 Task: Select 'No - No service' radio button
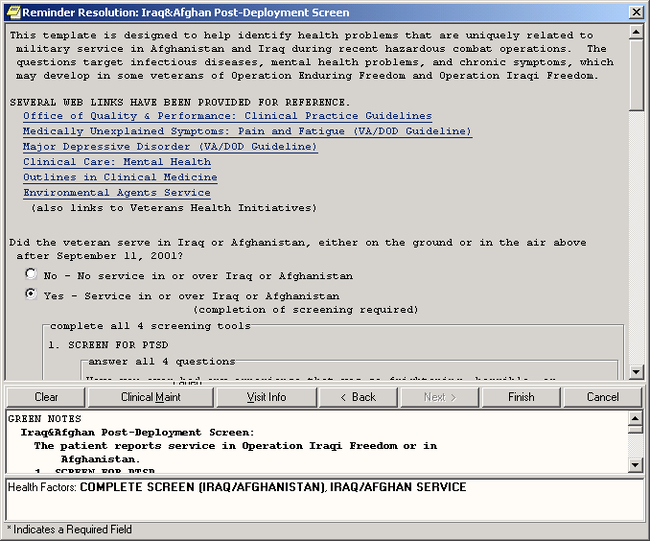(x=31, y=274)
